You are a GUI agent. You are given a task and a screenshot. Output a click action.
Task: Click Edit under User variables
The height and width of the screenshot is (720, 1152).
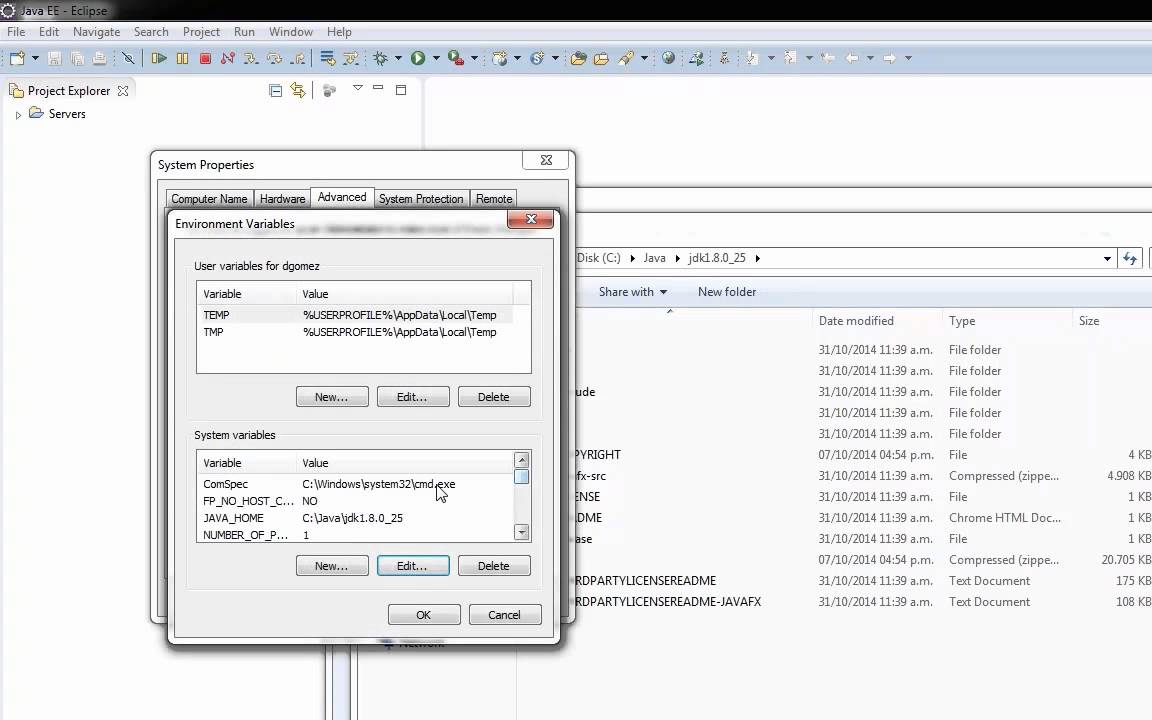(x=413, y=397)
